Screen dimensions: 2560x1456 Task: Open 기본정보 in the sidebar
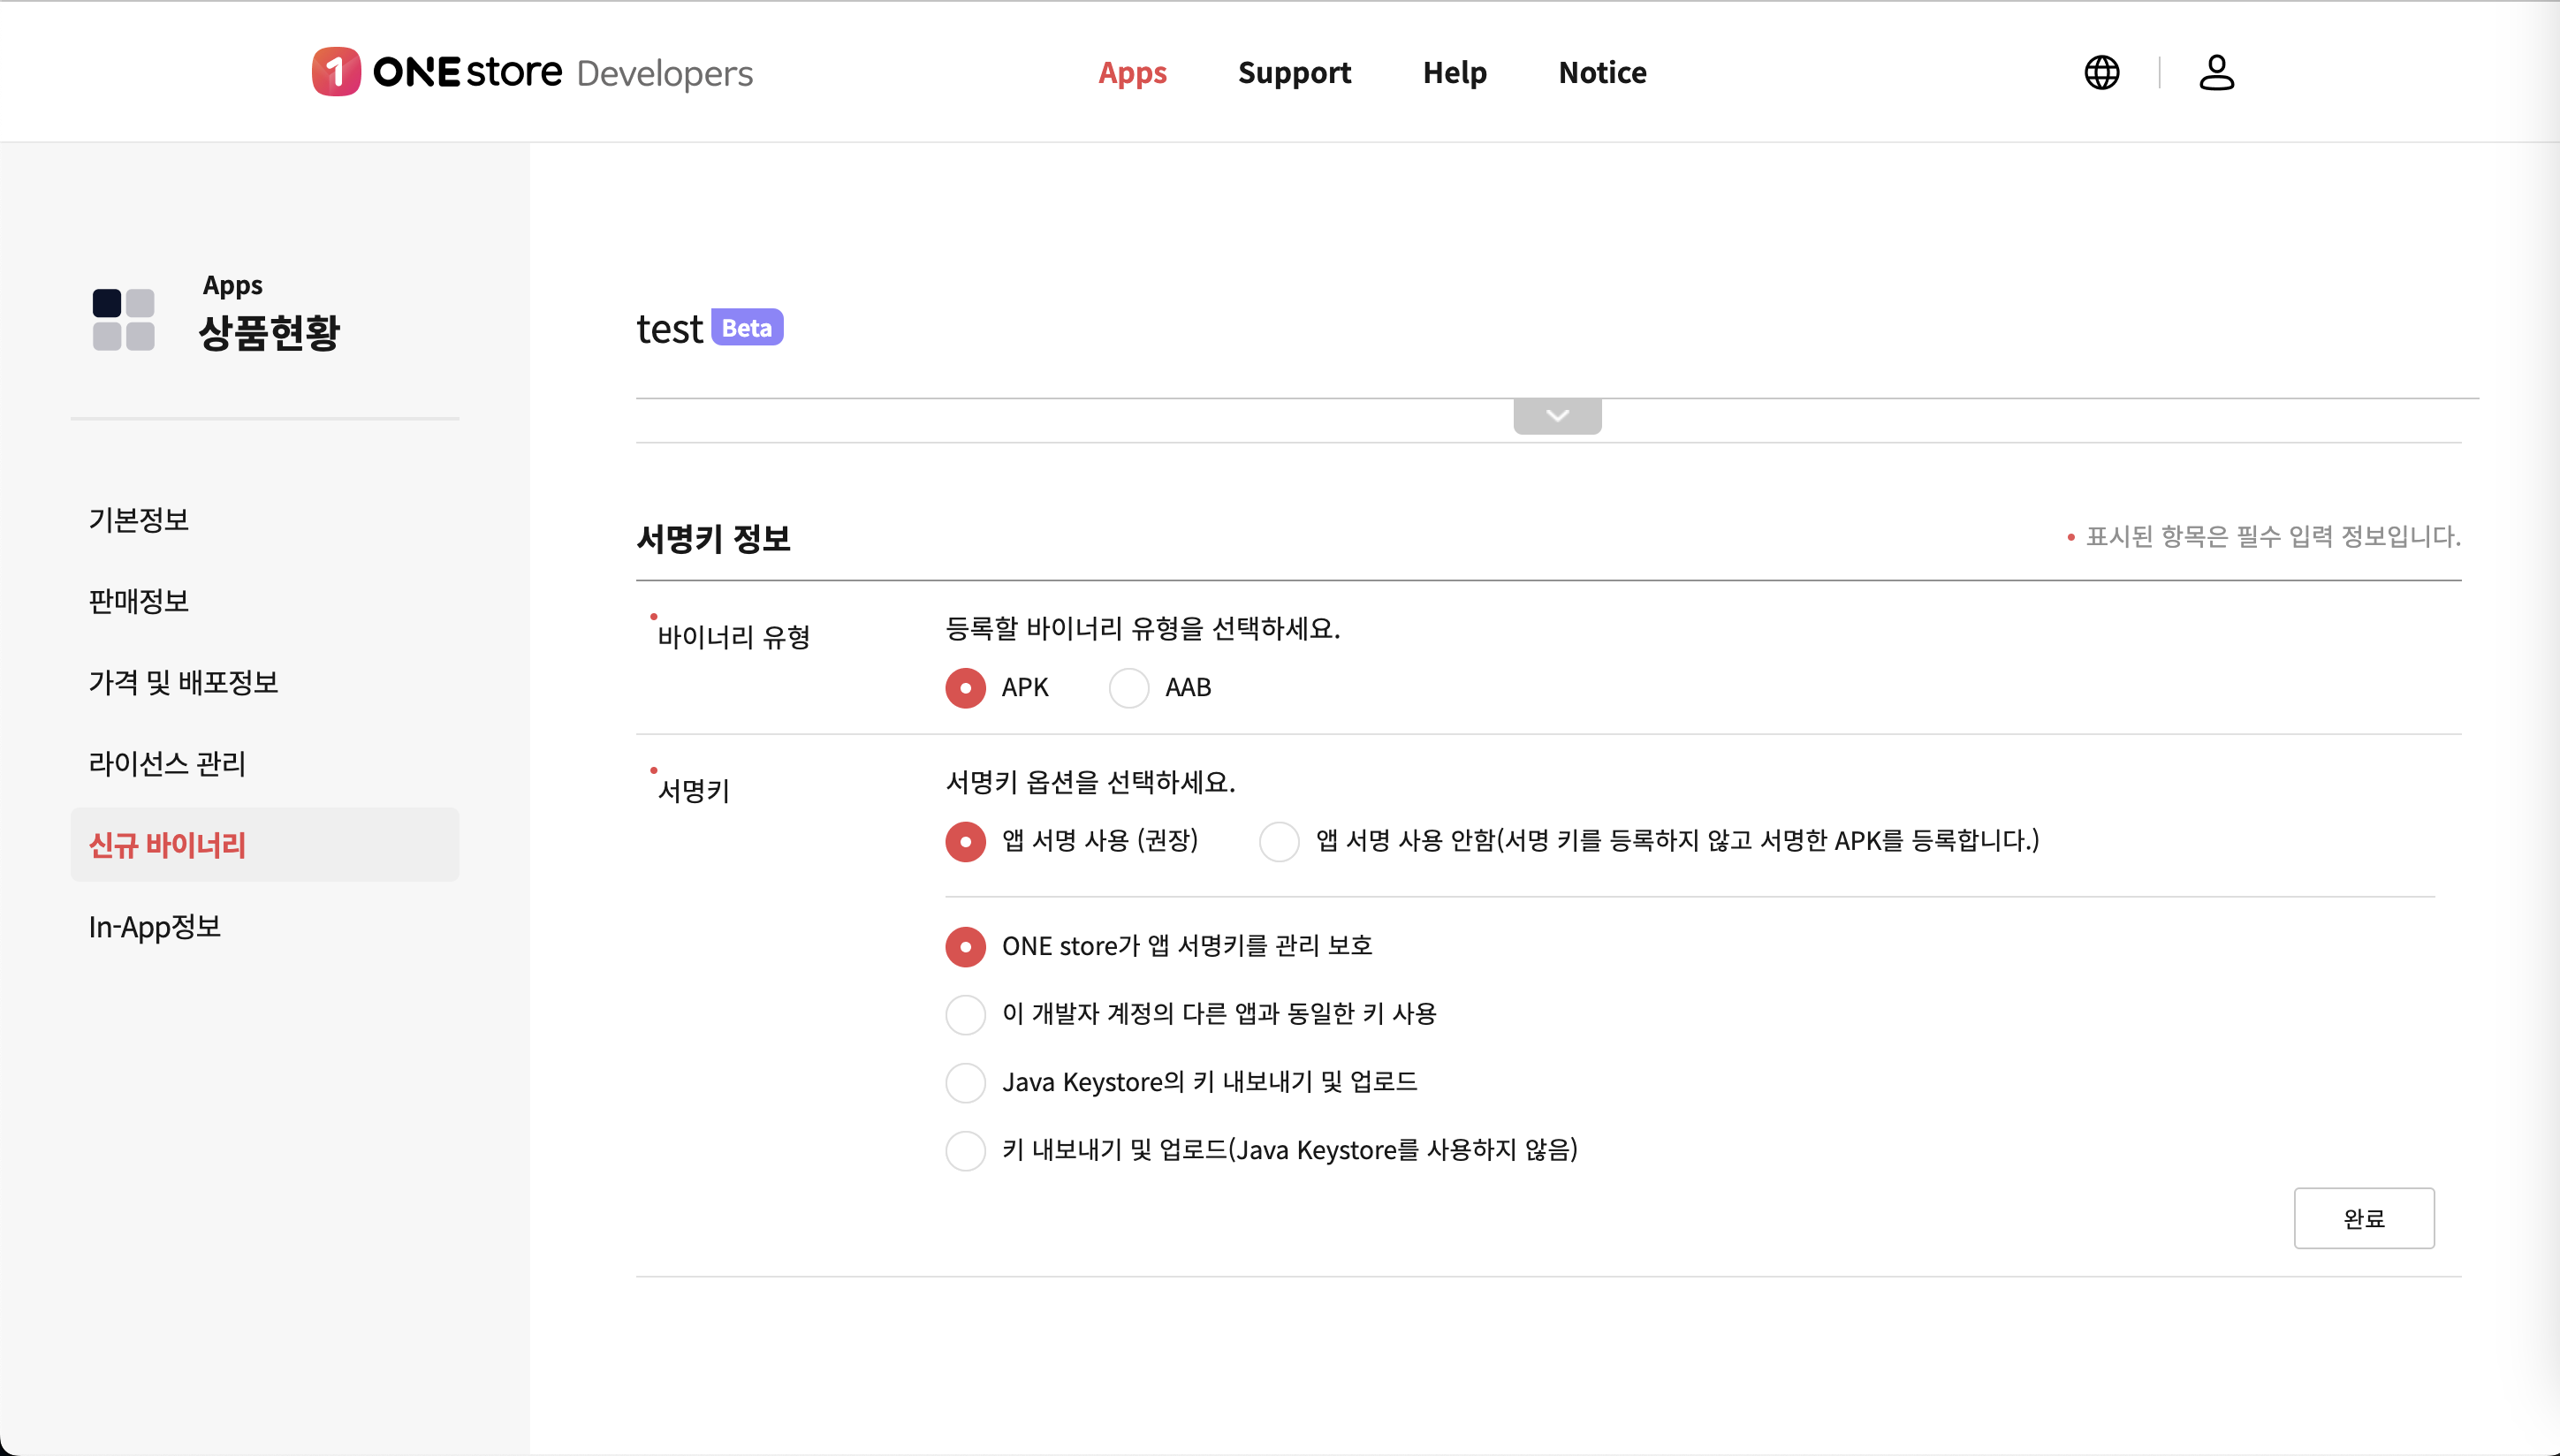139,520
